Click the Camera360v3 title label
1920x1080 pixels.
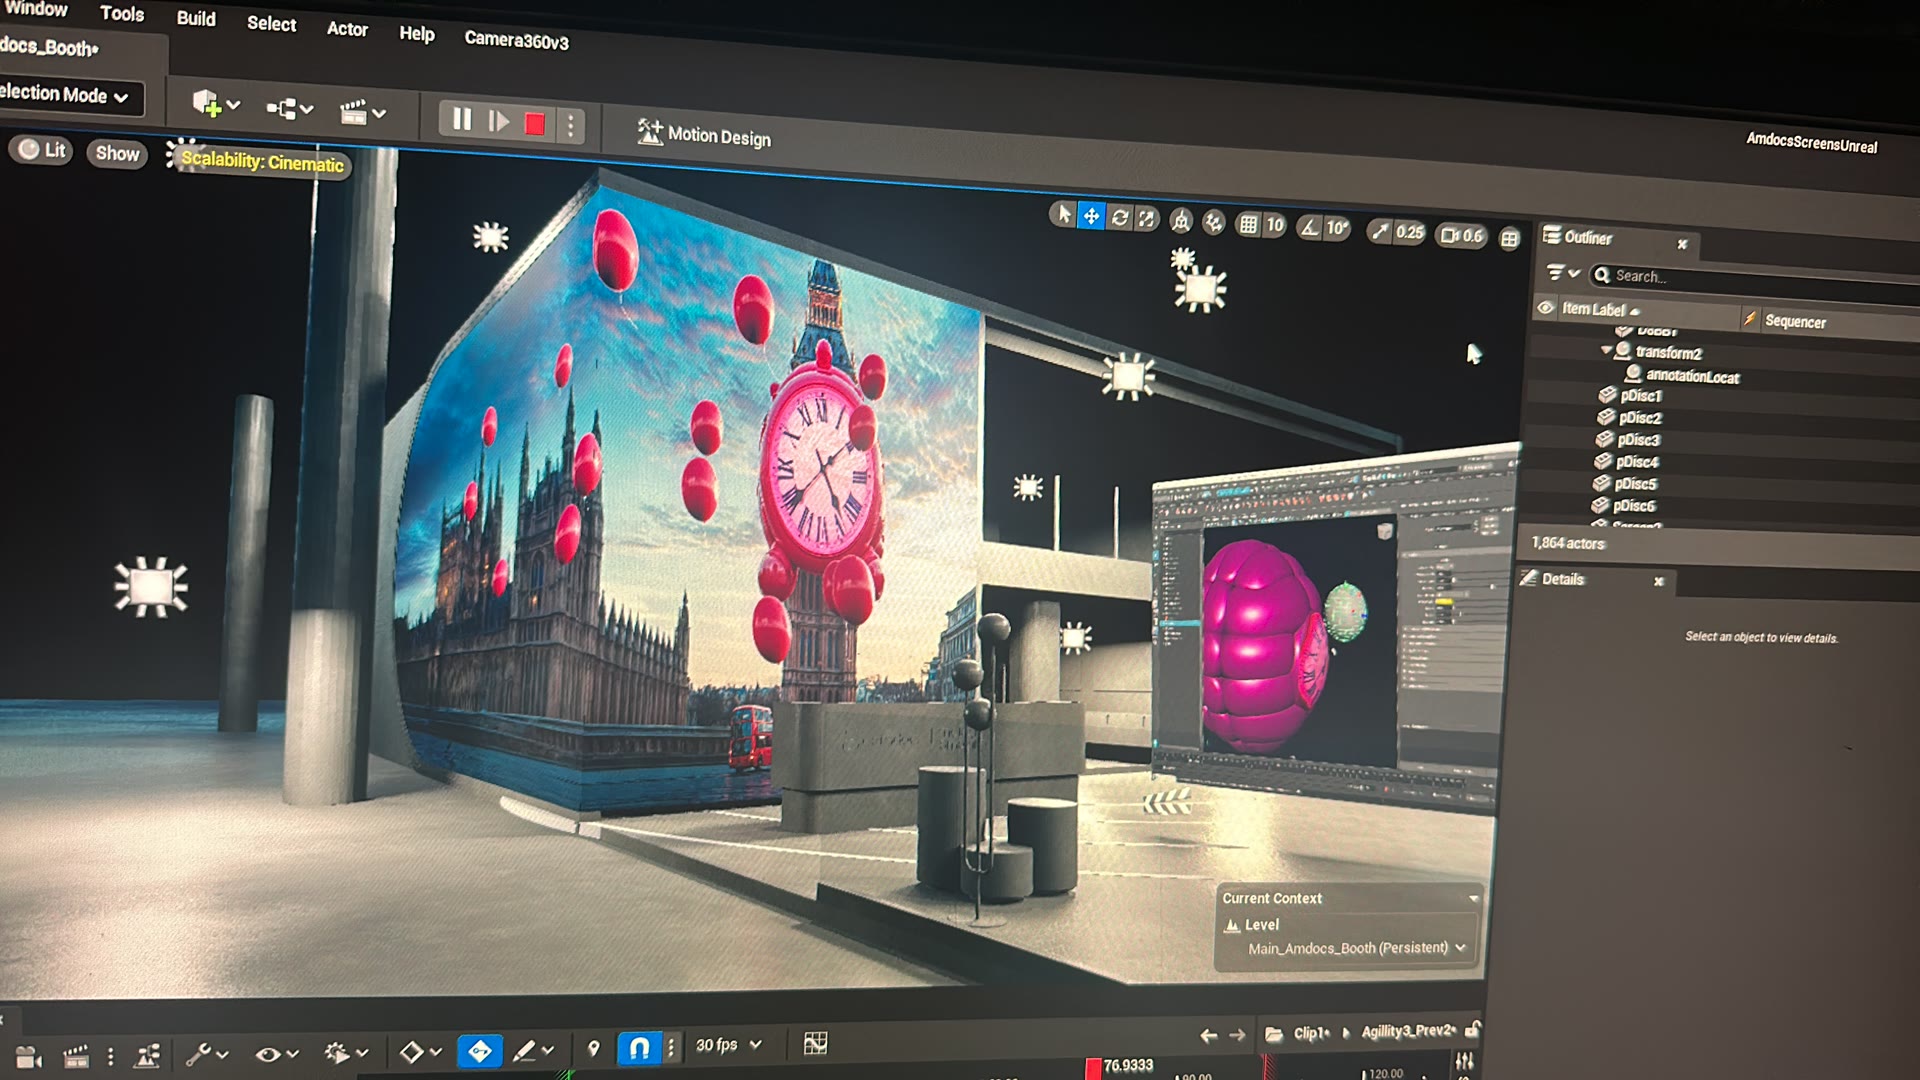click(516, 41)
